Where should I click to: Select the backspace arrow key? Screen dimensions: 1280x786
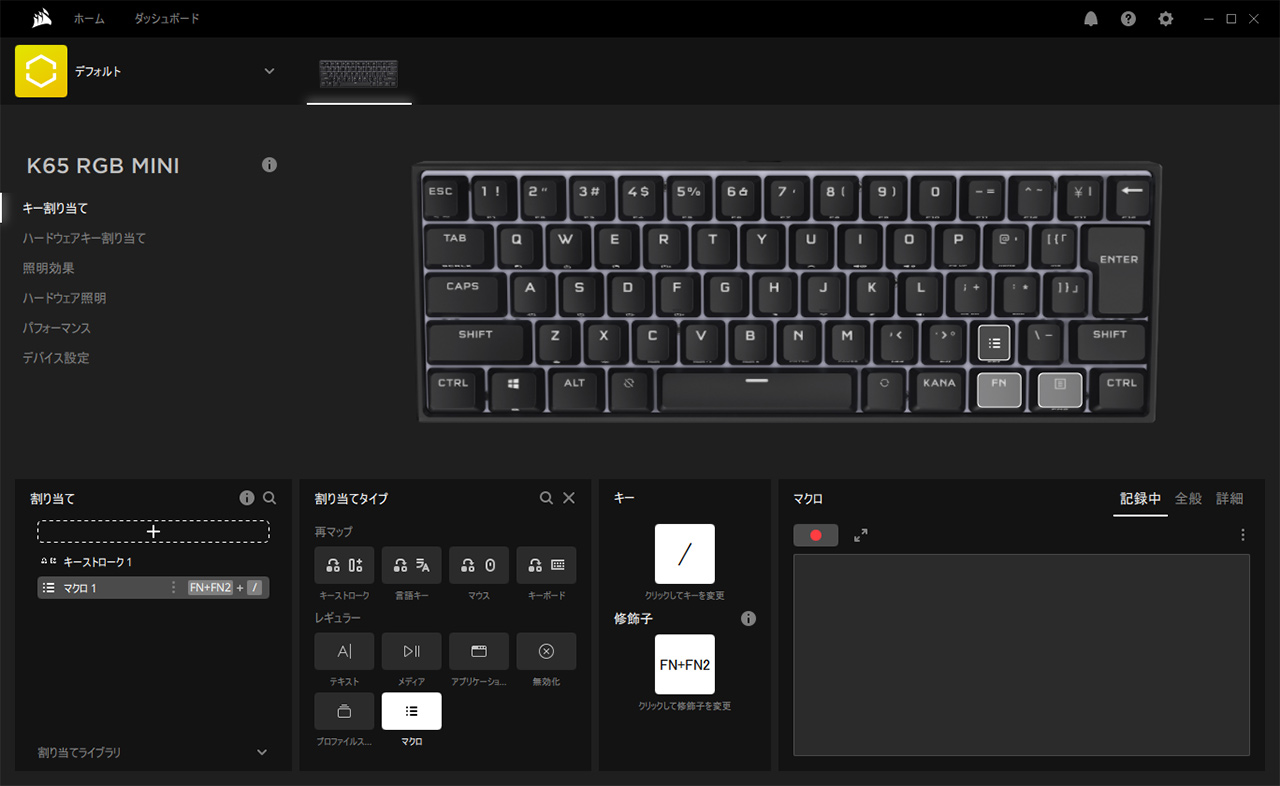[x=1132, y=197]
